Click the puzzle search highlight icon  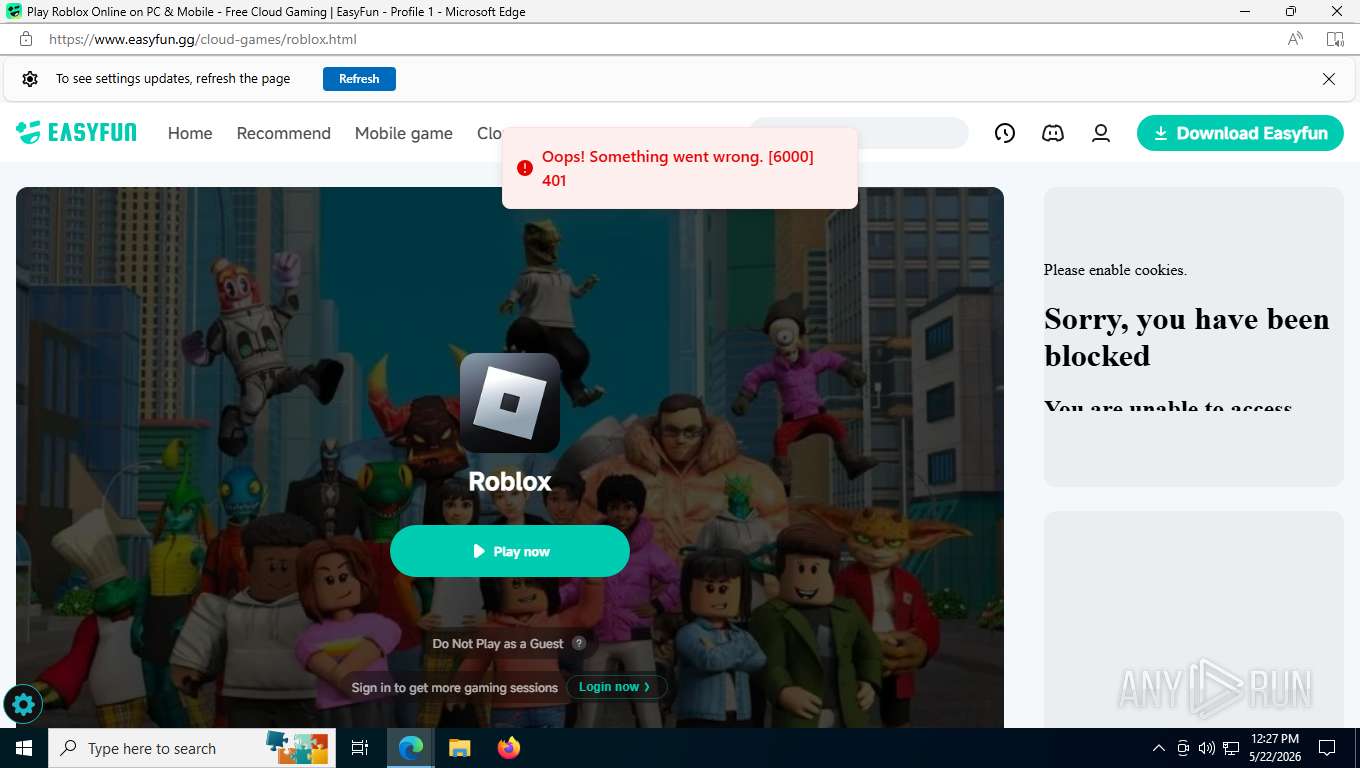[x=297, y=747]
